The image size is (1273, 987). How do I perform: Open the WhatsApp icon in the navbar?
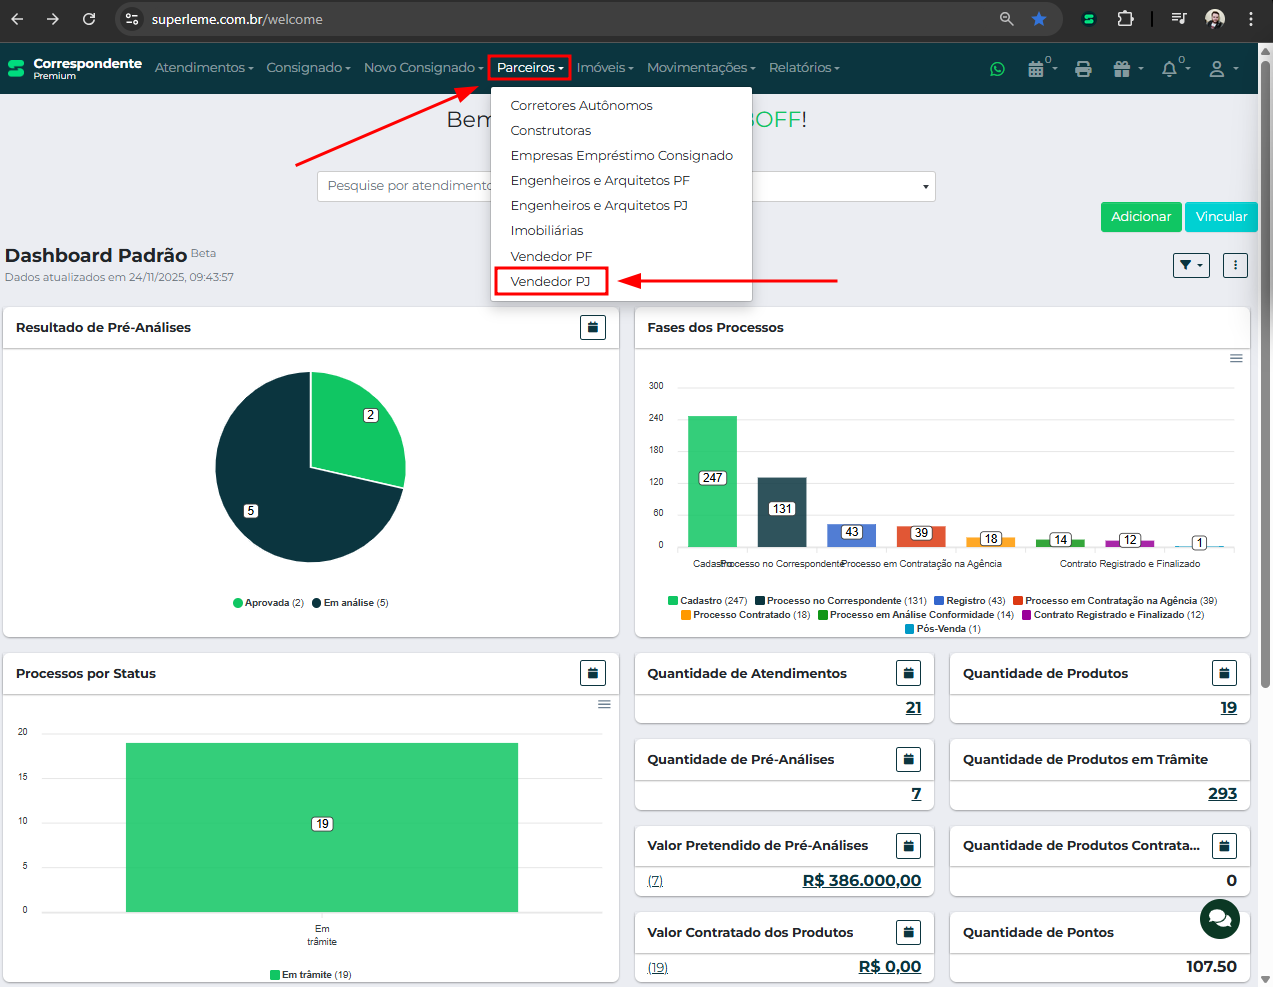point(997,69)
